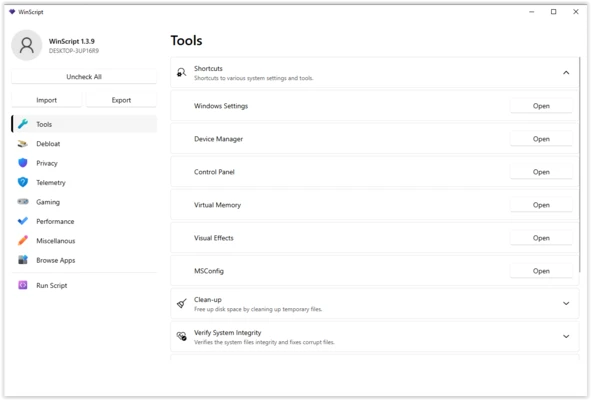The height and width of the screenshot is (400, 591).
Task: Navigate to the Performance page
Action: (x=84, y=221)
